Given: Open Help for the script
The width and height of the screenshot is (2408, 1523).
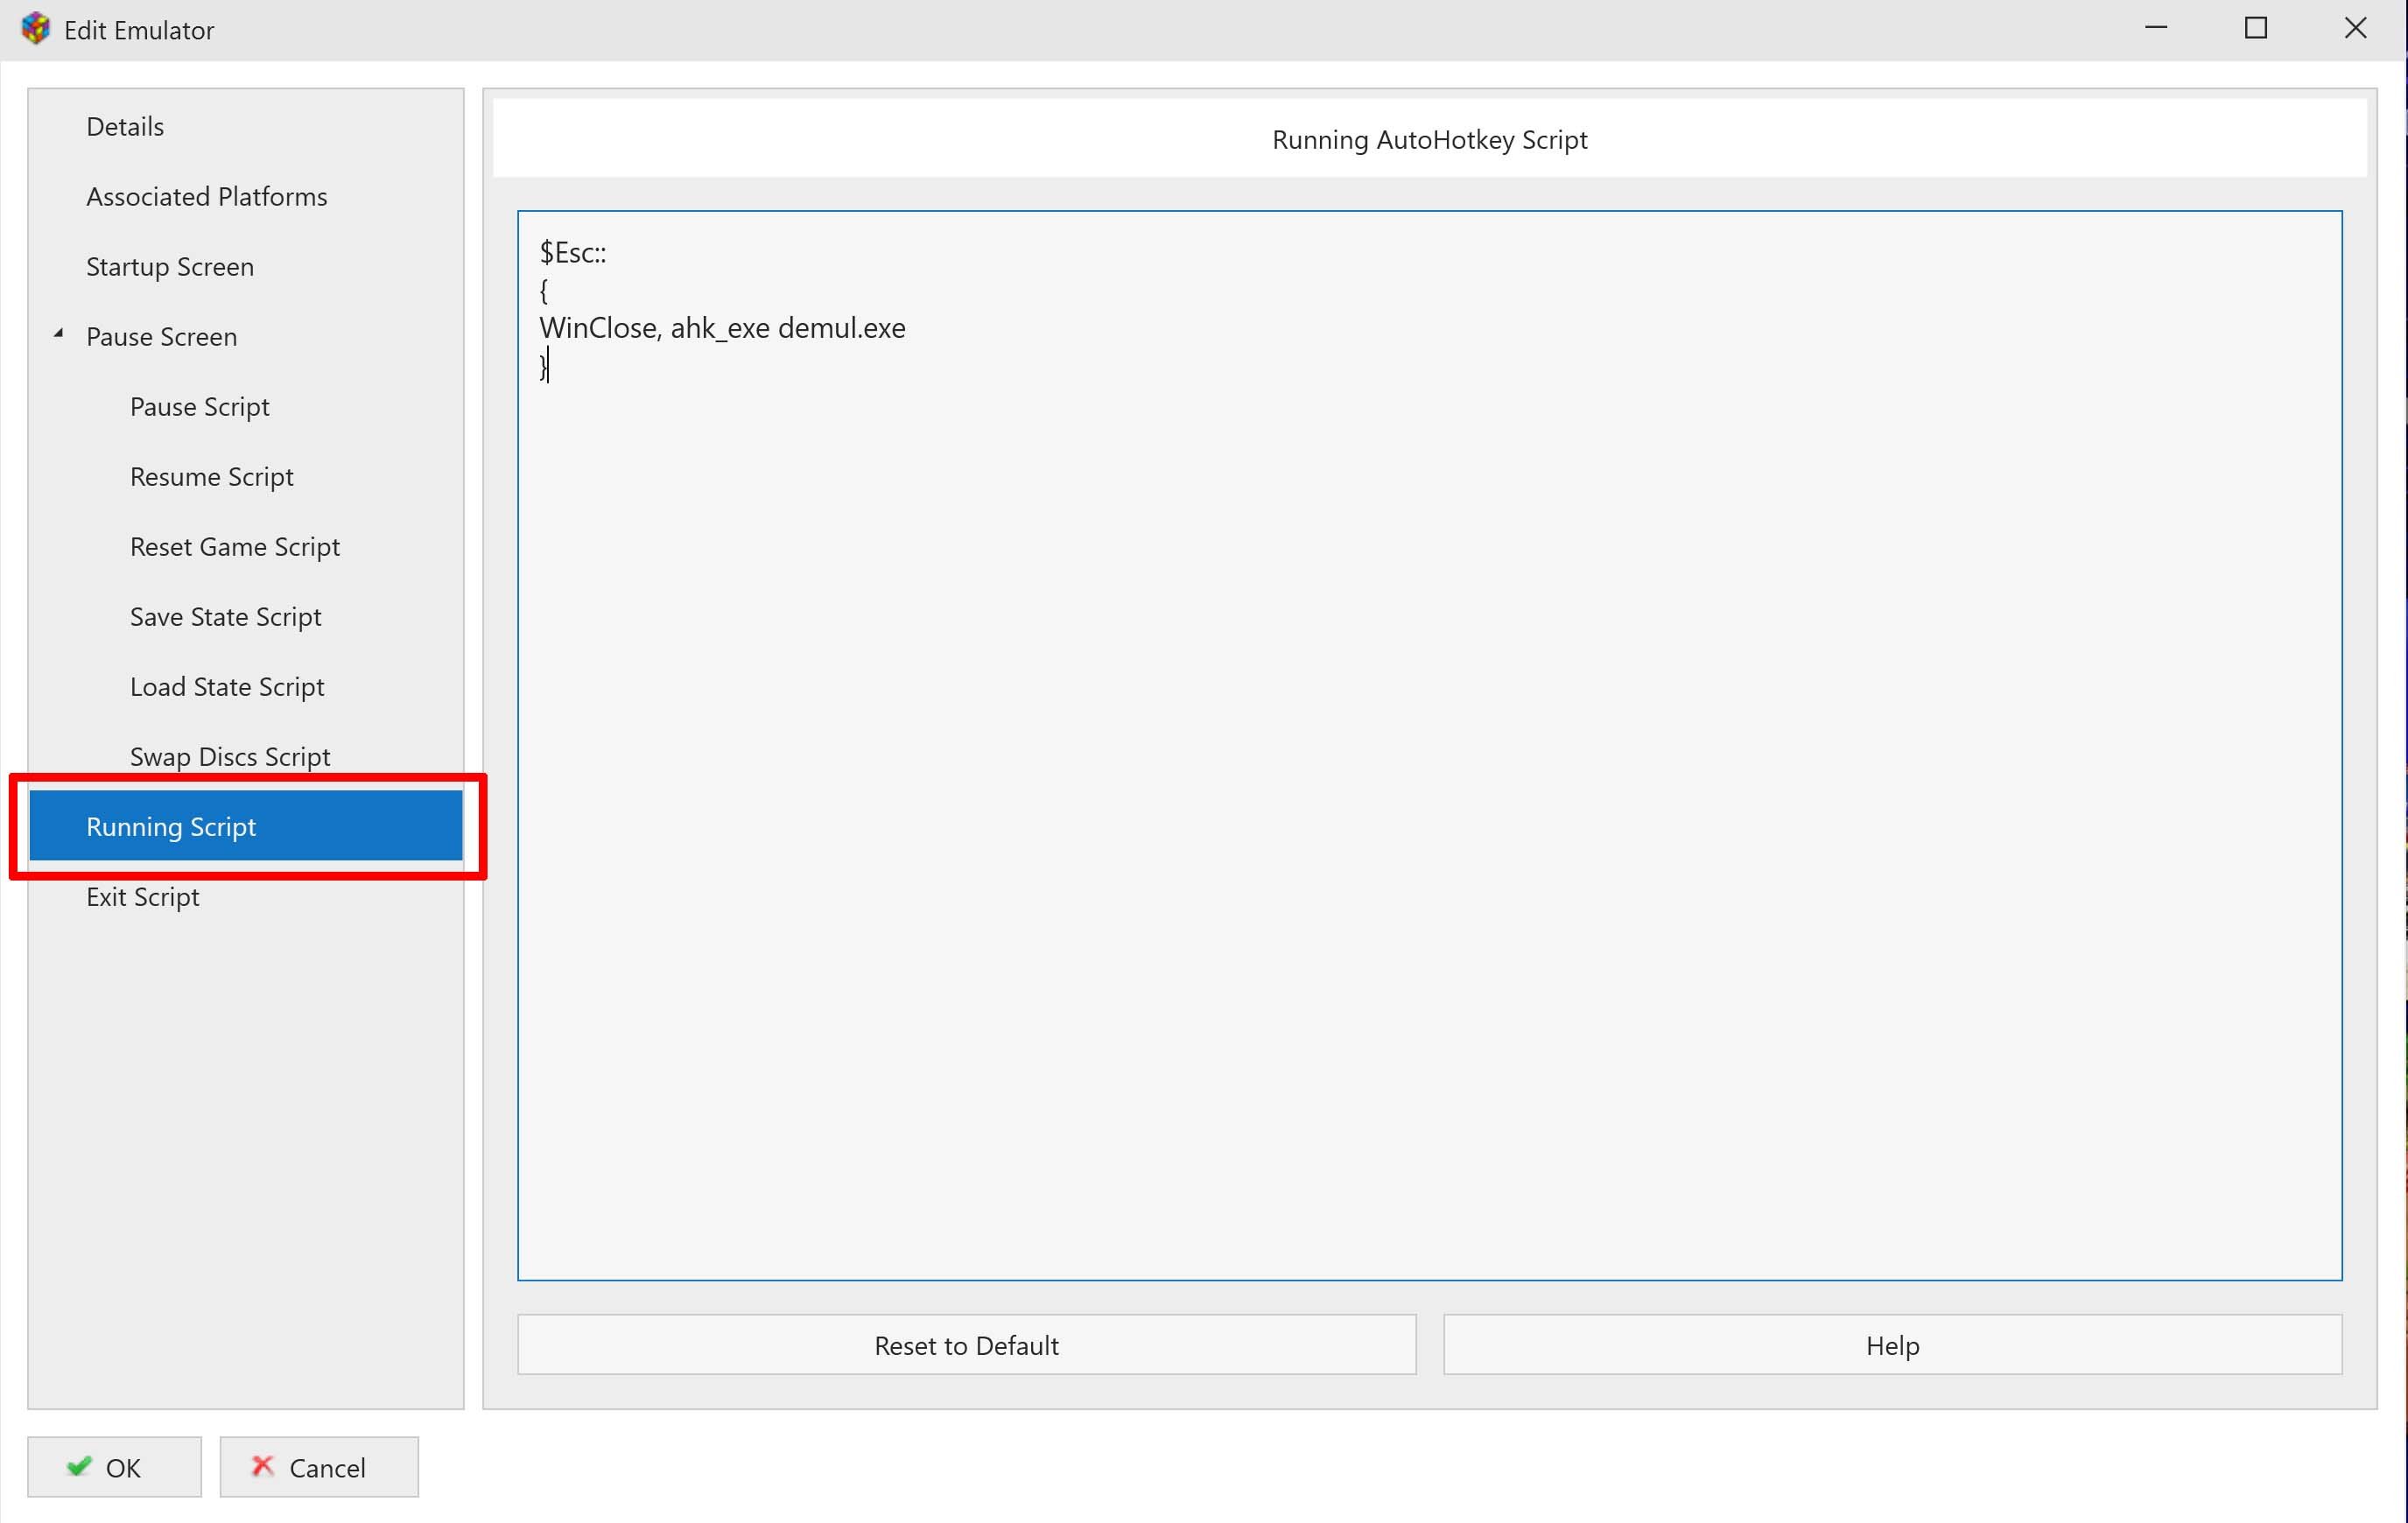Looking at the screenshot, I should (x=1892, y=1345).
